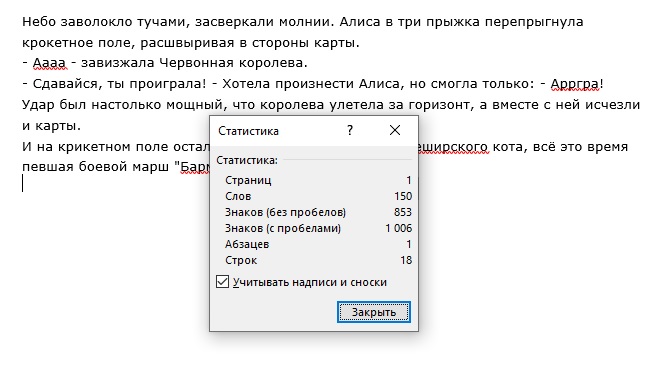
Task: Toggle Учитывать надписи и сноски checkbox
Action: (223, 282)
